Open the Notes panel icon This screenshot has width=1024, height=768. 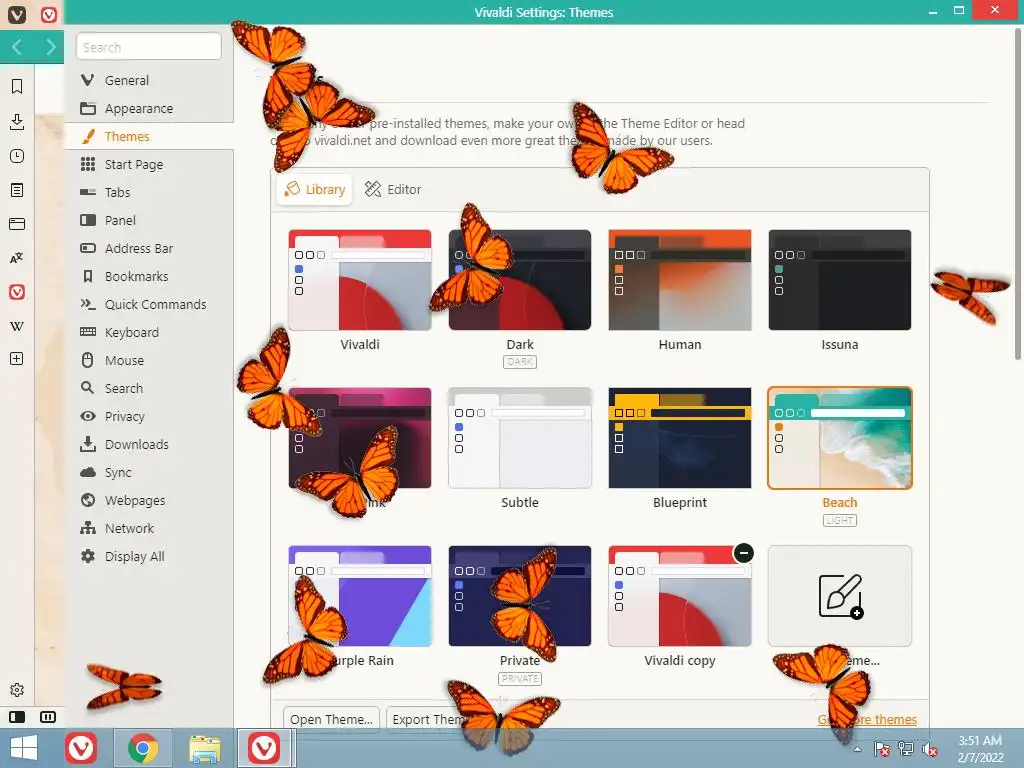coord(17,190)
